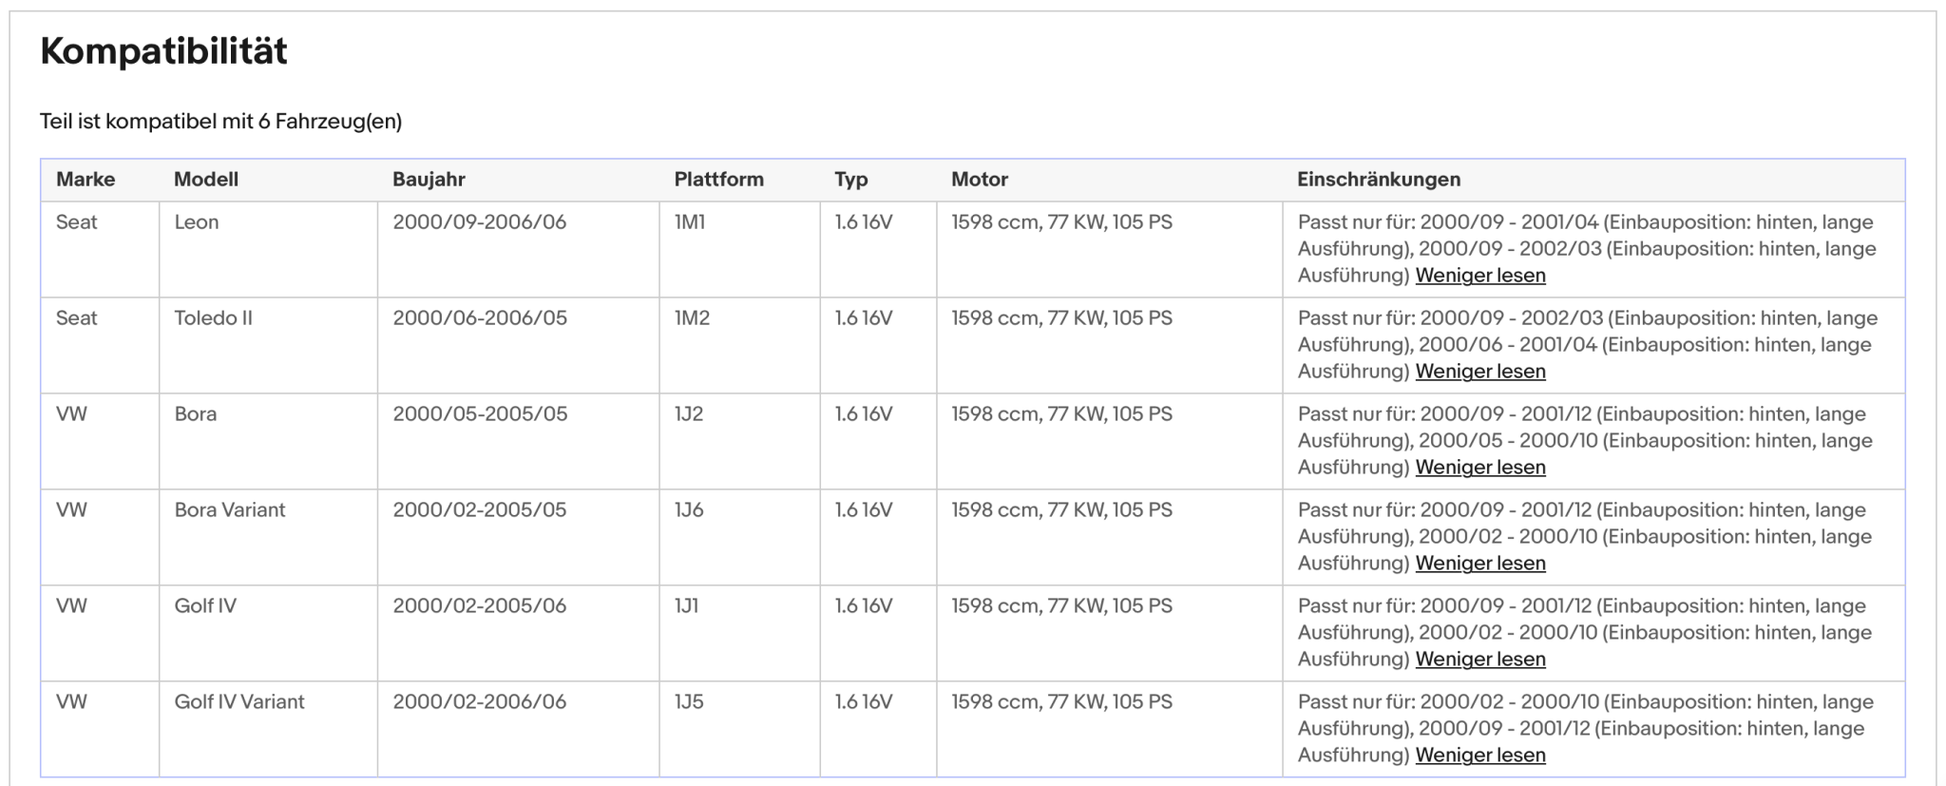Collapse the Golf IV restrictions text

pos(1480,659)
